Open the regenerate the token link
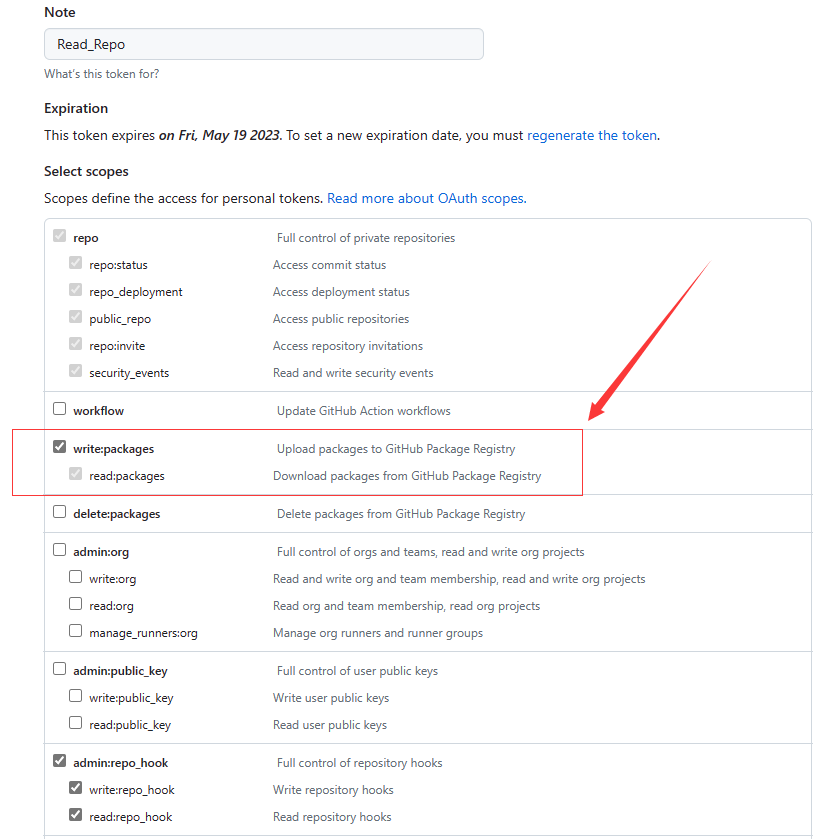Screen dimensions: 820x839 (x=592, y=135)
